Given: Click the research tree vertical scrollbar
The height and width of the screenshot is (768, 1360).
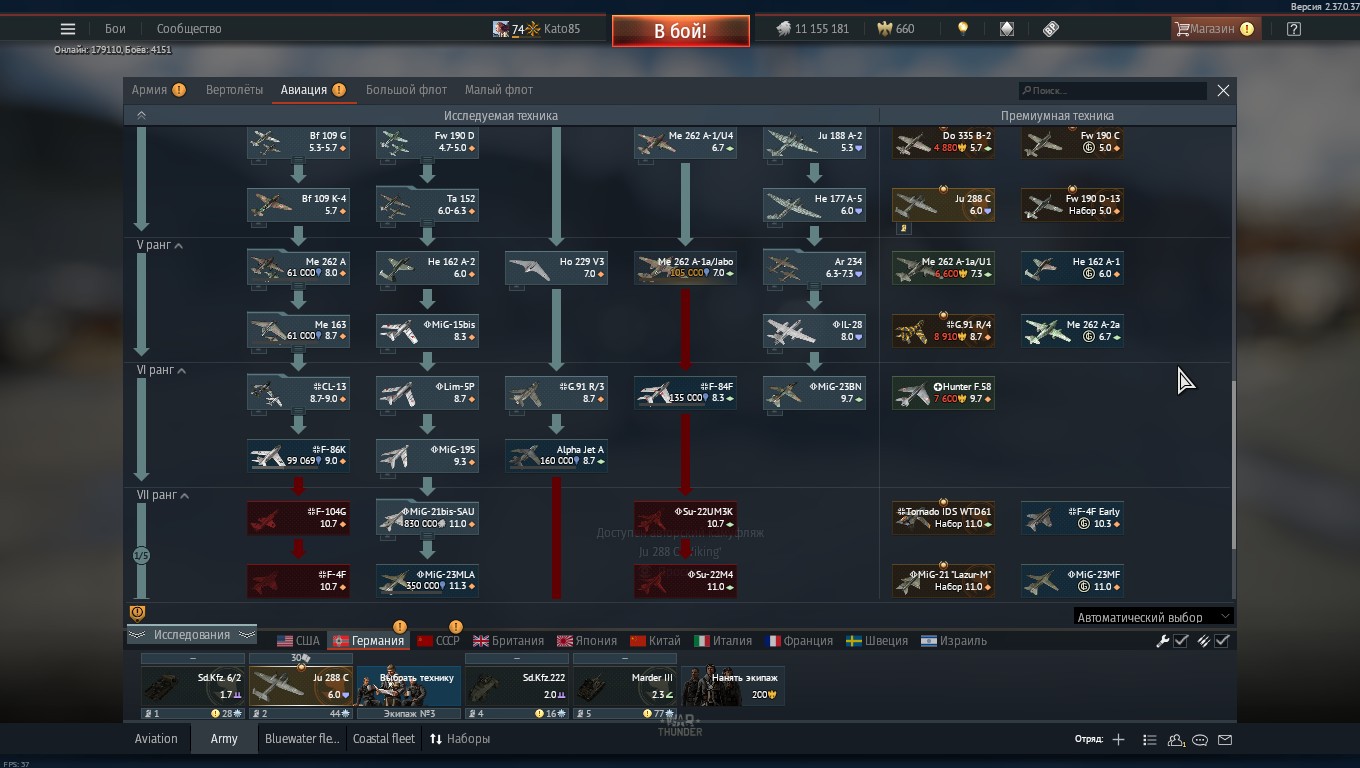Looking at the screenshot, I should coord(1232,465).
